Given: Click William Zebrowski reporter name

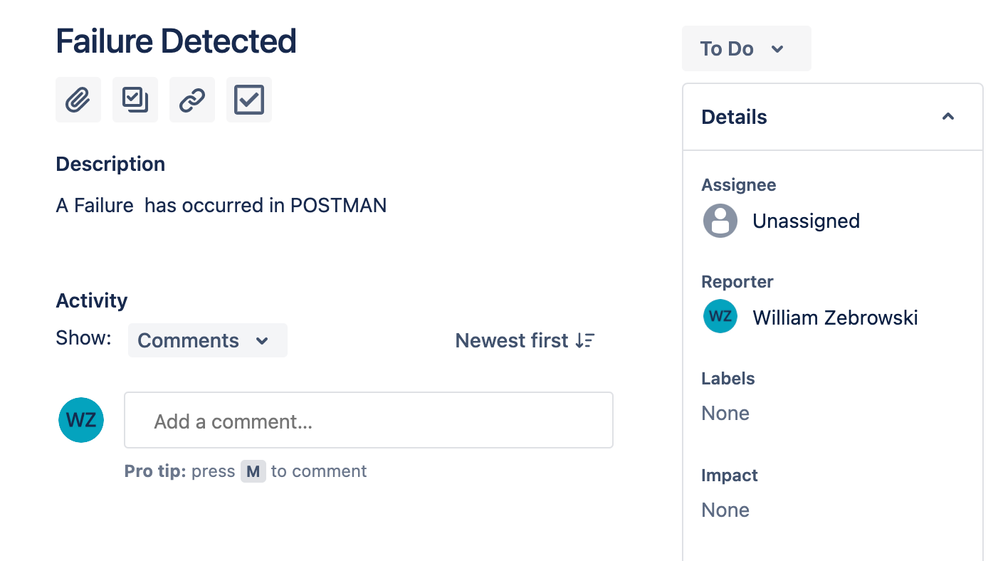Looking at the screenshot, I should click(835, 318).
